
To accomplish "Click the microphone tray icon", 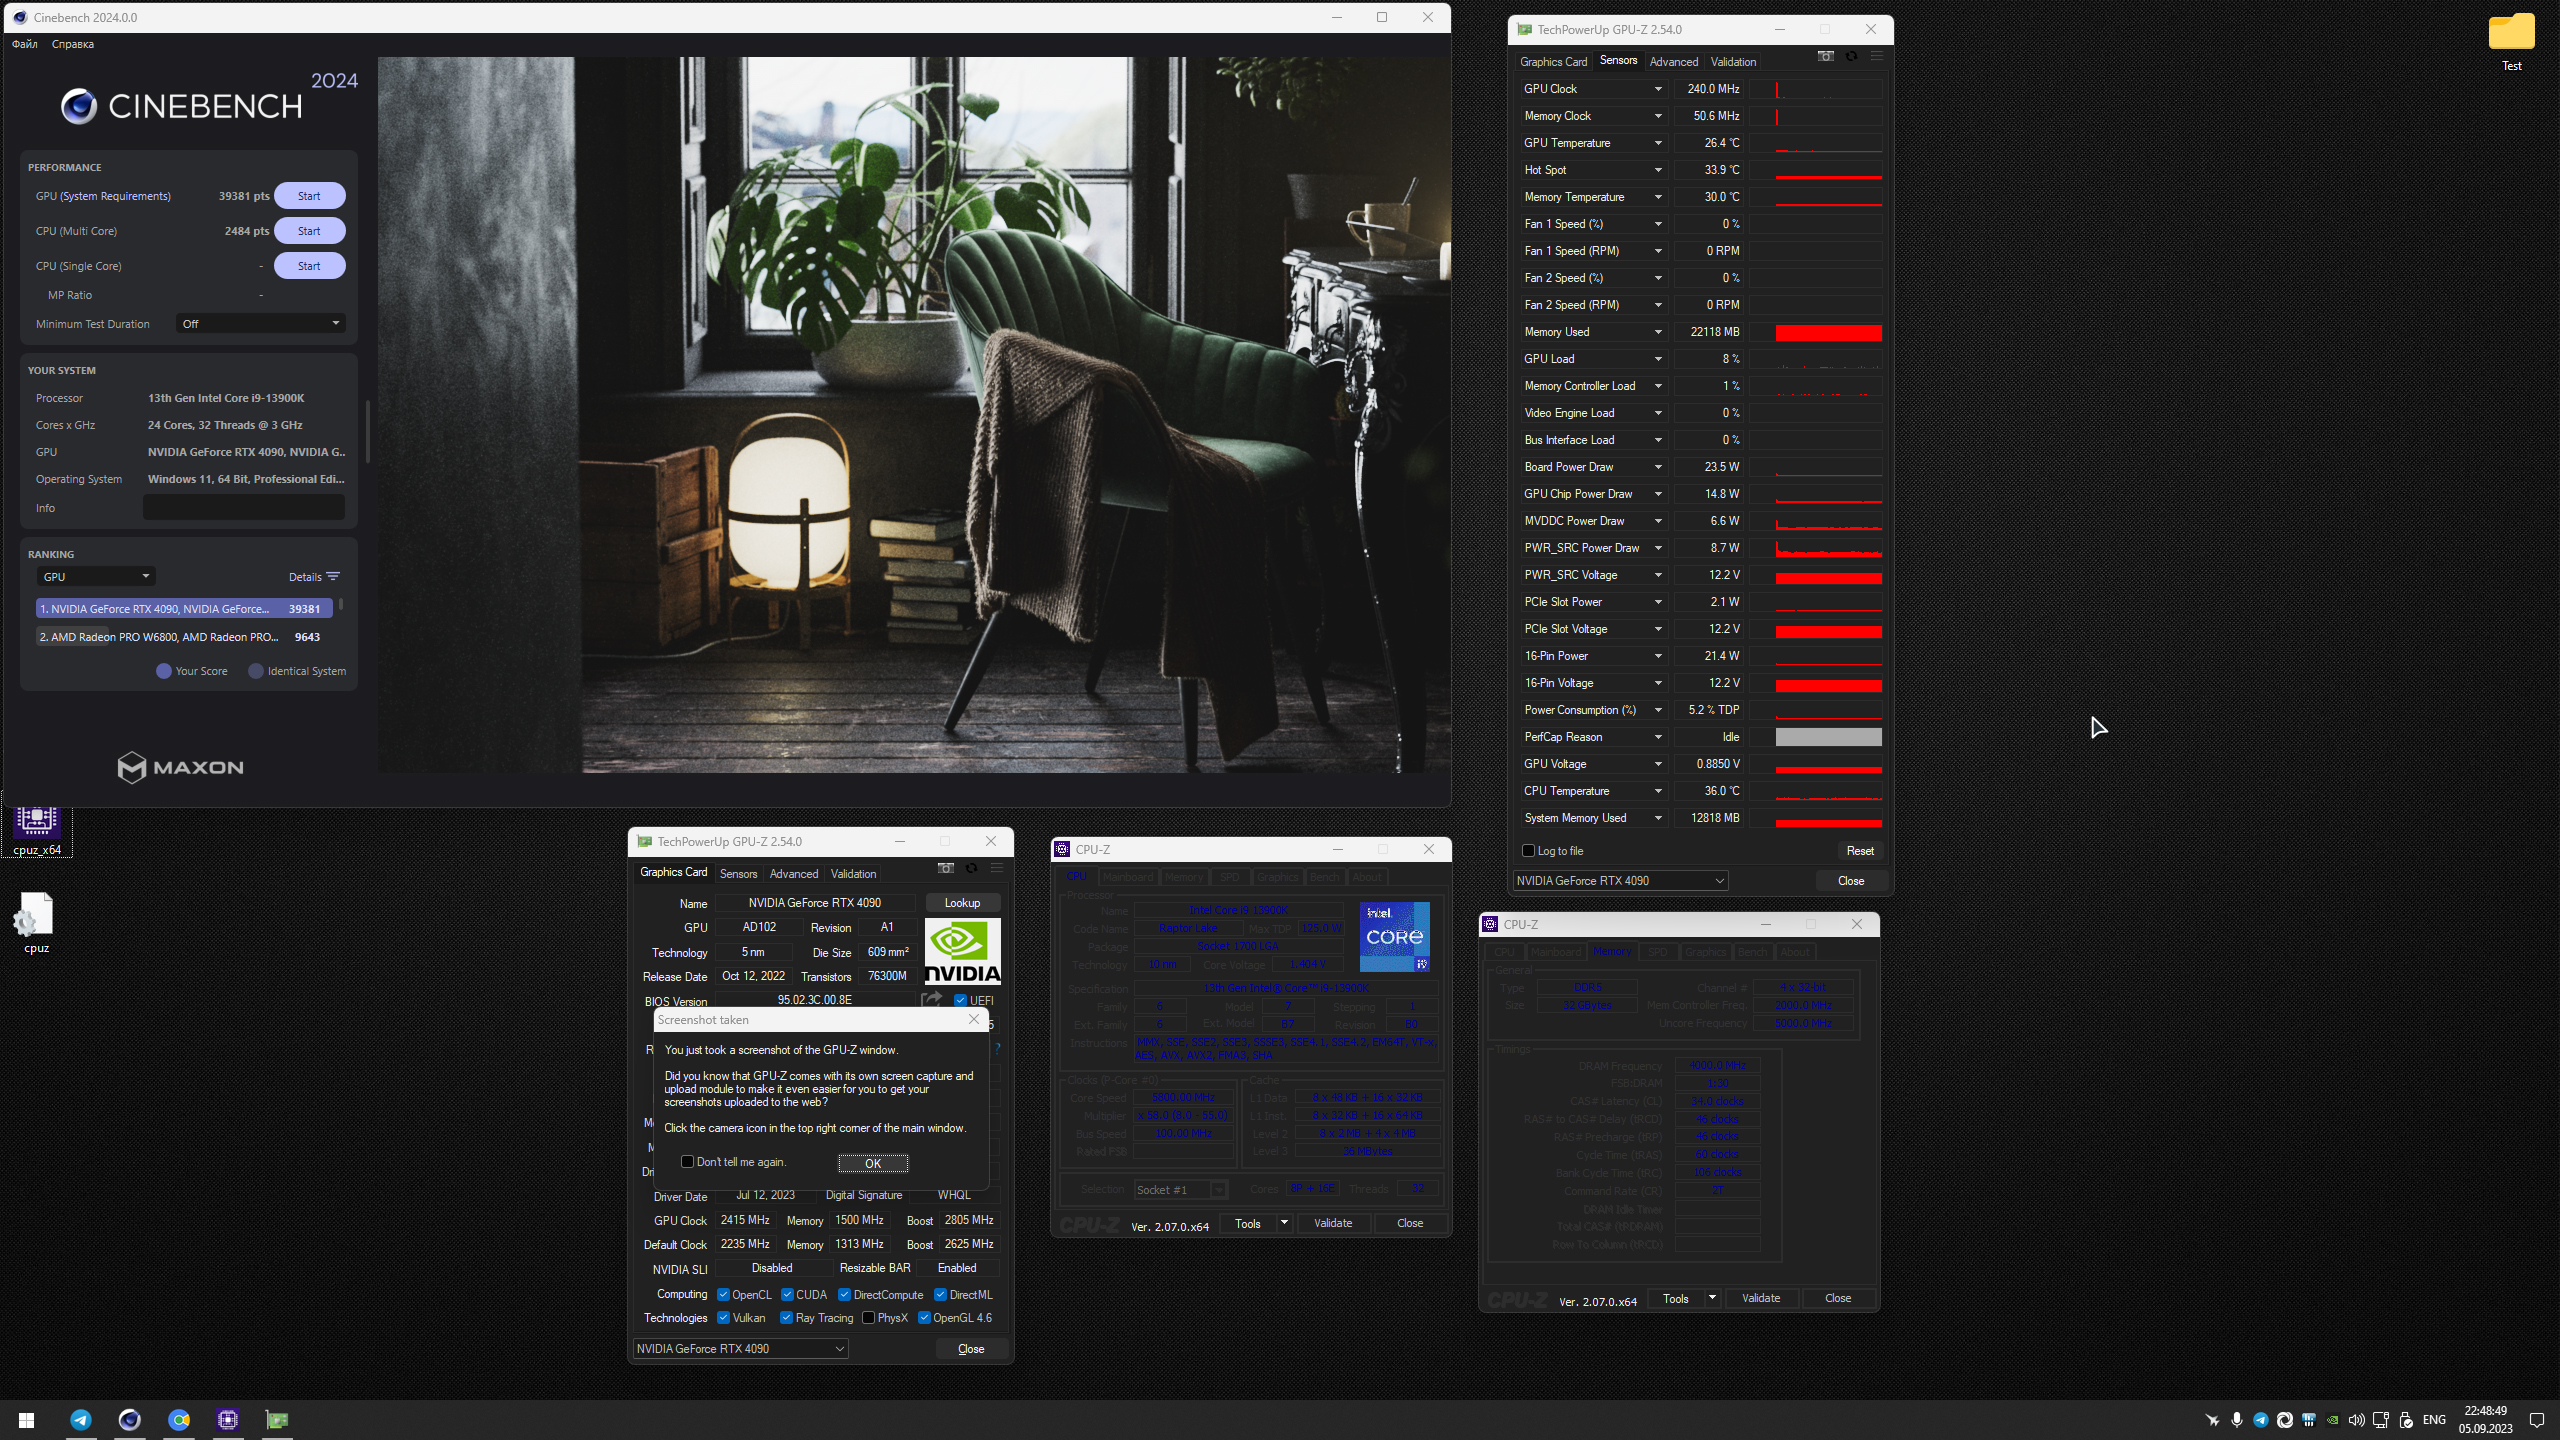I will pos(2236,1420).
